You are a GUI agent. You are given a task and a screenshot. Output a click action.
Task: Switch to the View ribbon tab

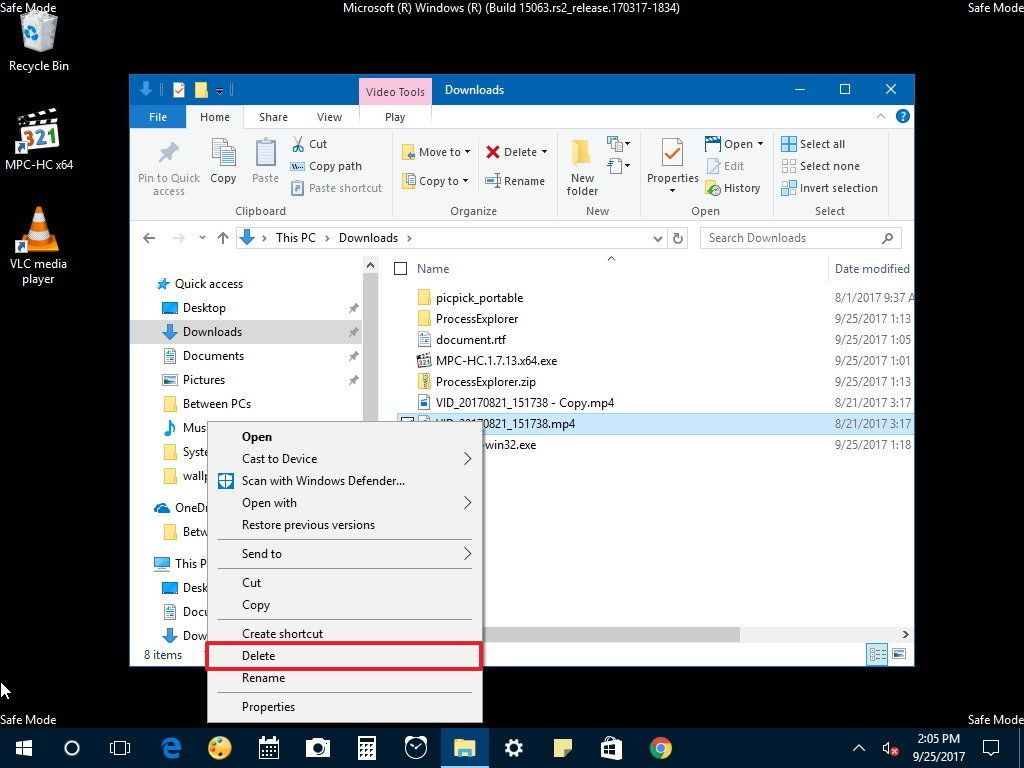329,116
